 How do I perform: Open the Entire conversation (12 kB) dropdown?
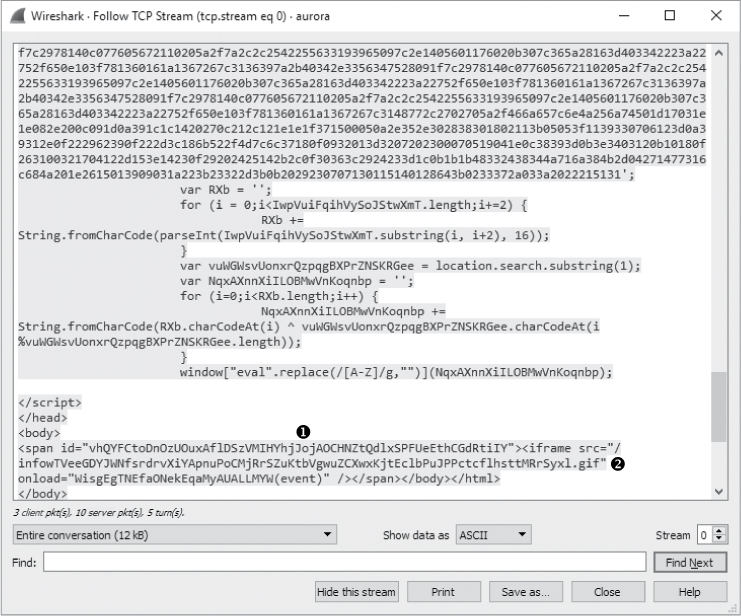[x=174, y=535]
